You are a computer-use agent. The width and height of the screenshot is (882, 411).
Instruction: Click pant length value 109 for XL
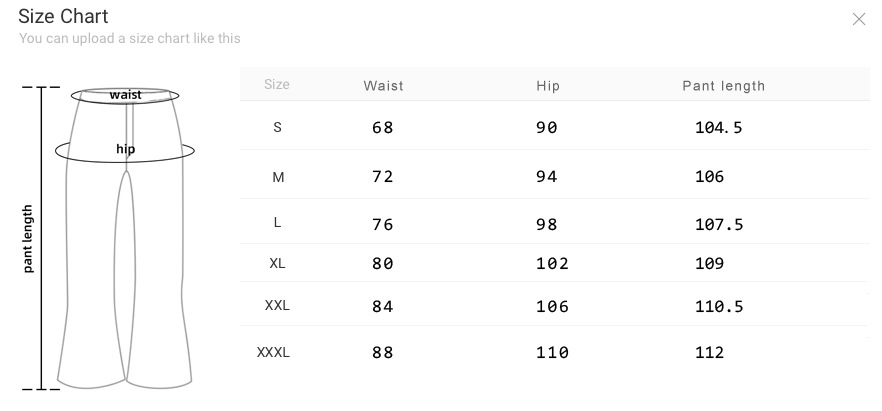pos(709,264)
